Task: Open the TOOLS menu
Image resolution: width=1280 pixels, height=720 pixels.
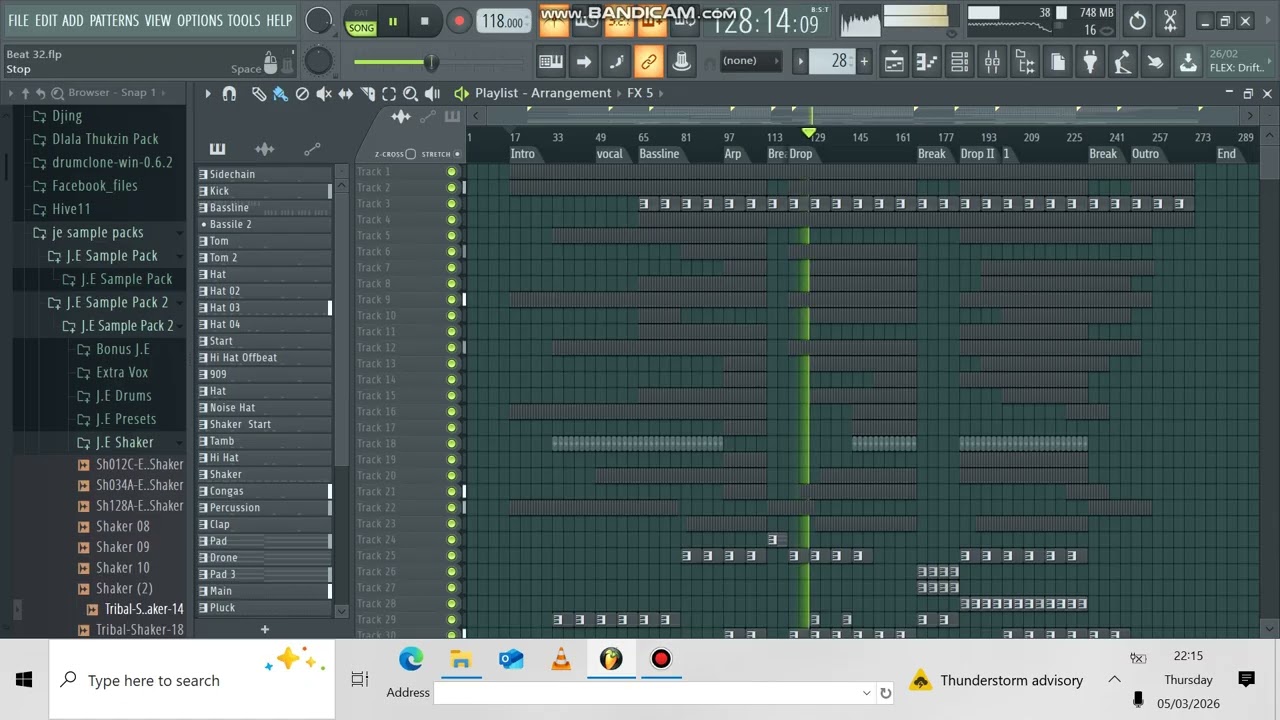Action: (244, 20)
